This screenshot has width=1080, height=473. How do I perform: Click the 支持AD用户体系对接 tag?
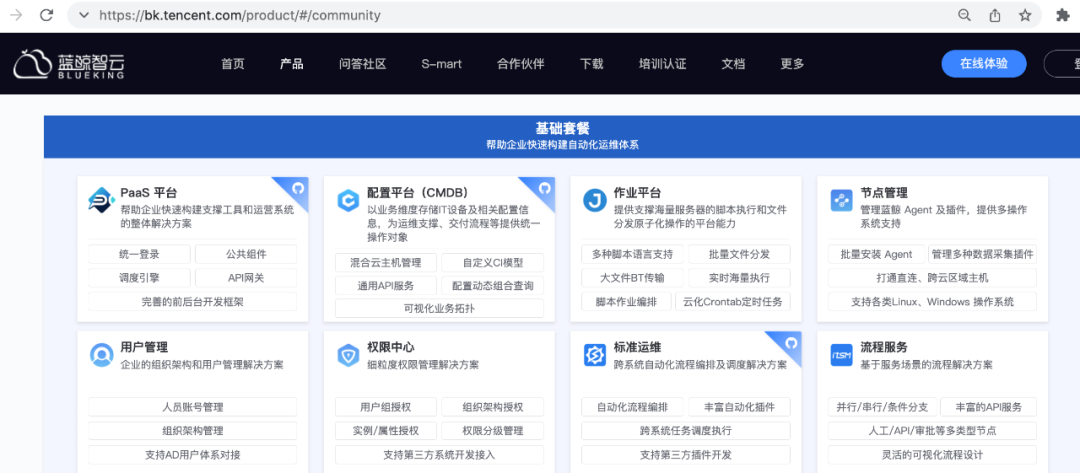[x=192, y=454]
